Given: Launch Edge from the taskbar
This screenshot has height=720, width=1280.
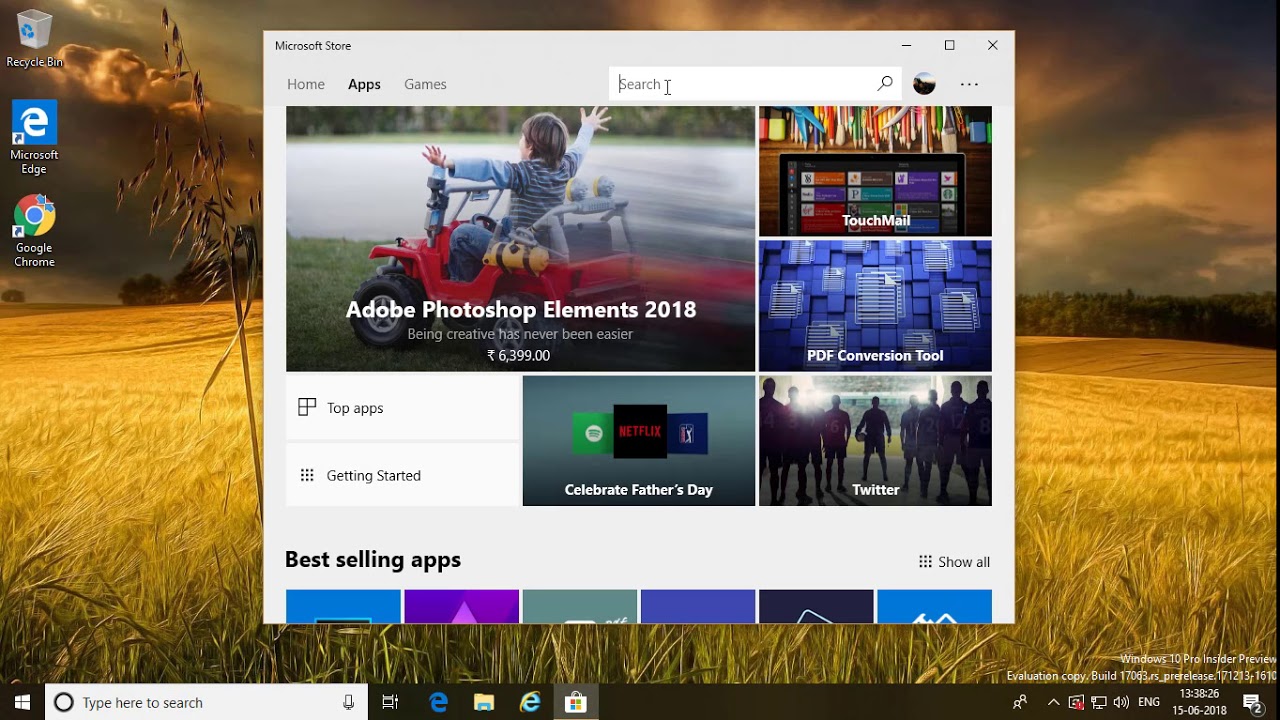Looking at the screenshot, I should point(438,702).
